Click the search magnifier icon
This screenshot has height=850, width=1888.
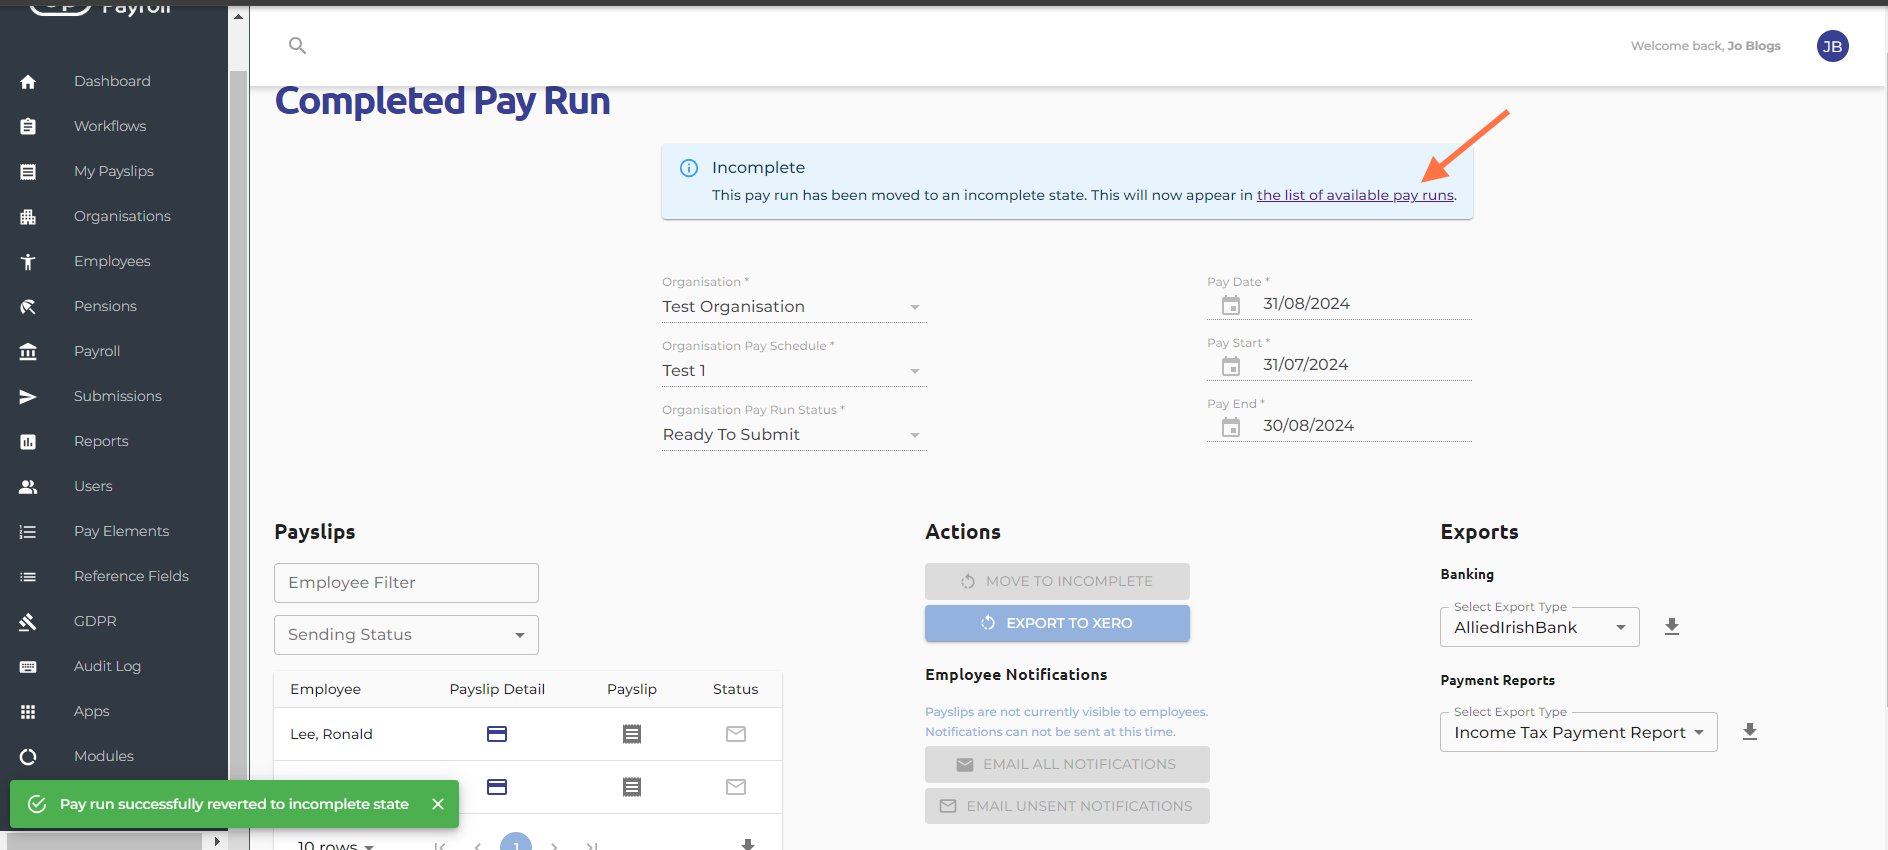tap(297, 45)
